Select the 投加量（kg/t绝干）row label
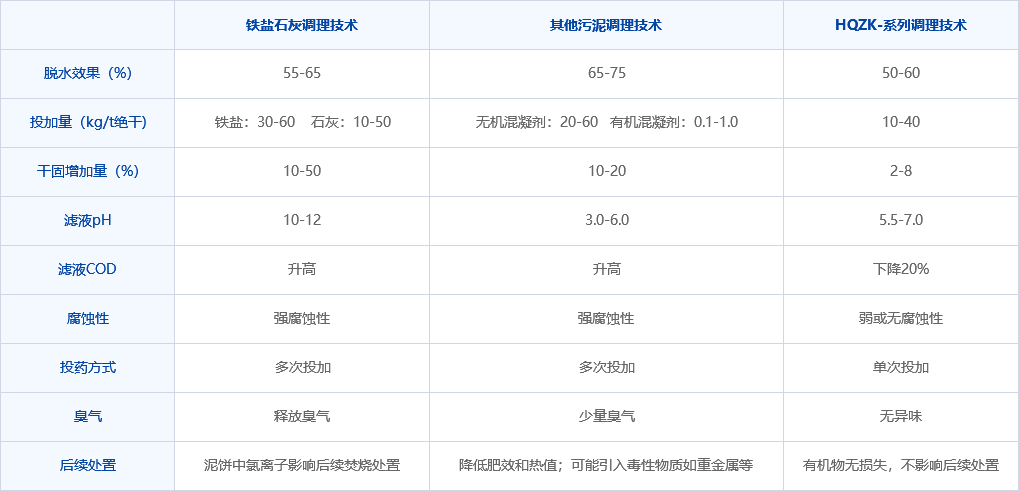Viewport: 1019px width, 491px height. [88, 122]
